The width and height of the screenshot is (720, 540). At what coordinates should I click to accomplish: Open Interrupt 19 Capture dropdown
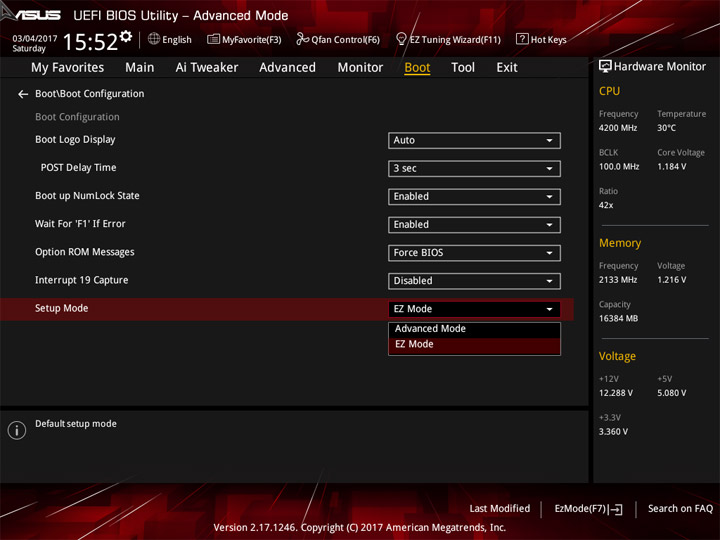coord(474,281)
